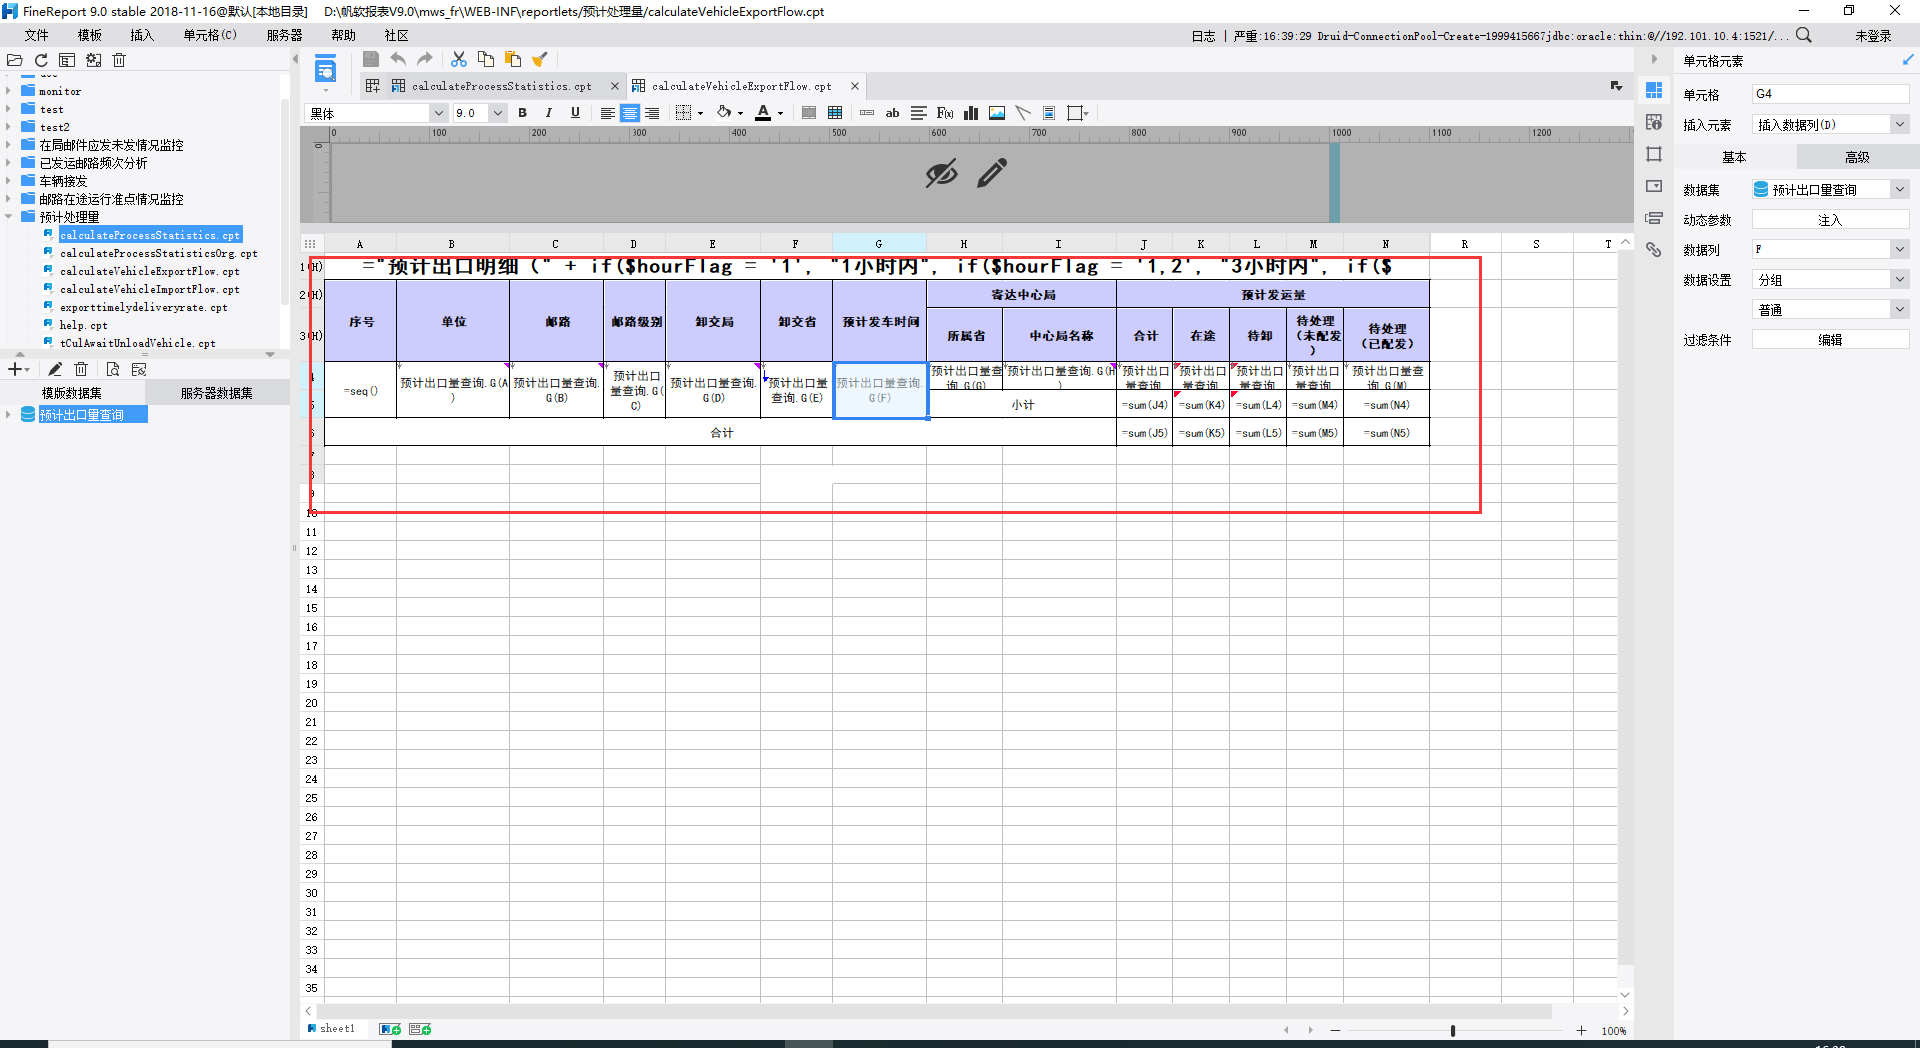Click the insert image icon

pos(997,113)
